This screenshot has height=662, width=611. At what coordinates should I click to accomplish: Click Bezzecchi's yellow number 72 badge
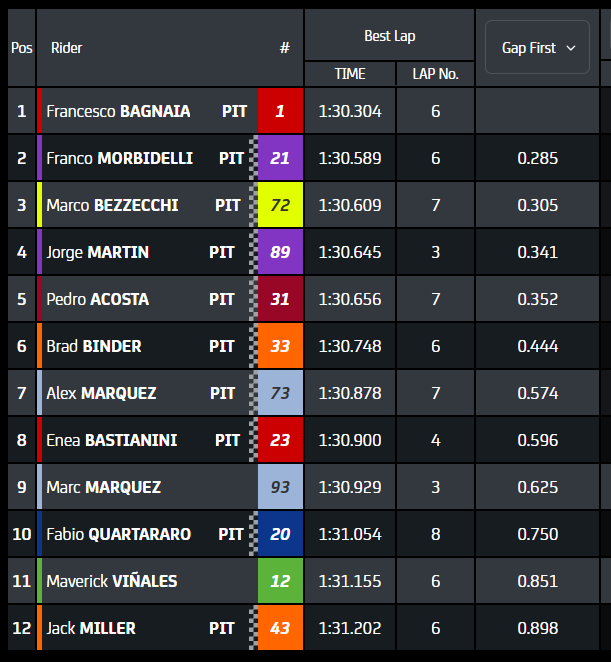tap(280, 205)
